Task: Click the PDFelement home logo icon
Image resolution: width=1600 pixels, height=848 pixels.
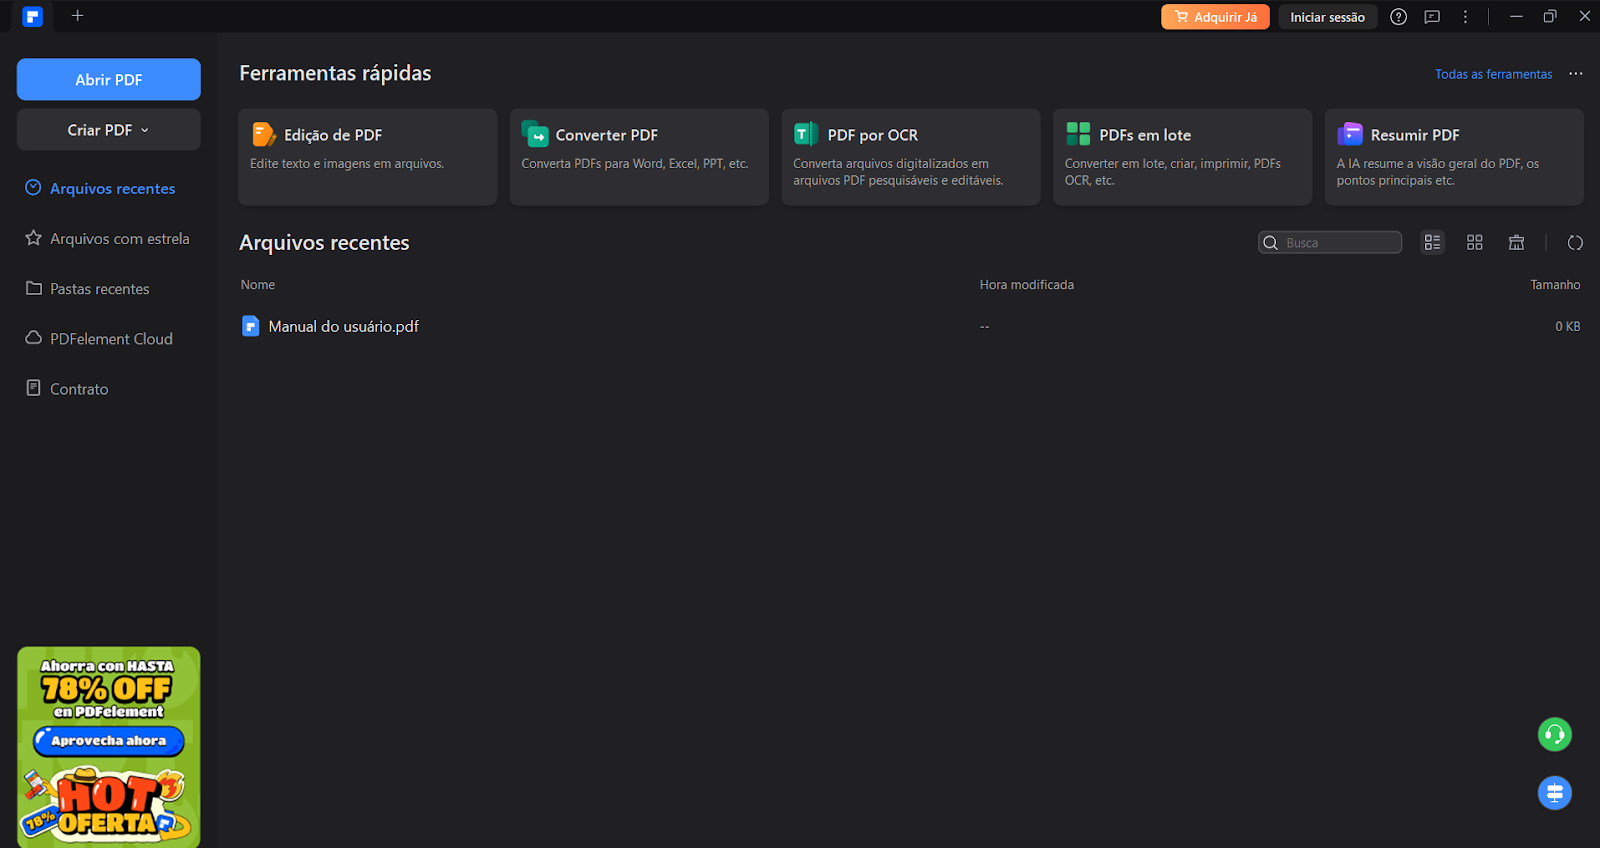Action: pos(33,16)
